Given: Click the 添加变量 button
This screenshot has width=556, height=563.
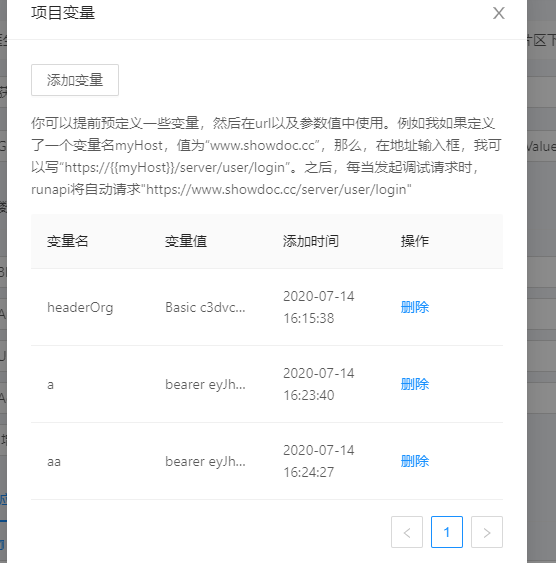Looking at the screenshot, I should (75, 80).
